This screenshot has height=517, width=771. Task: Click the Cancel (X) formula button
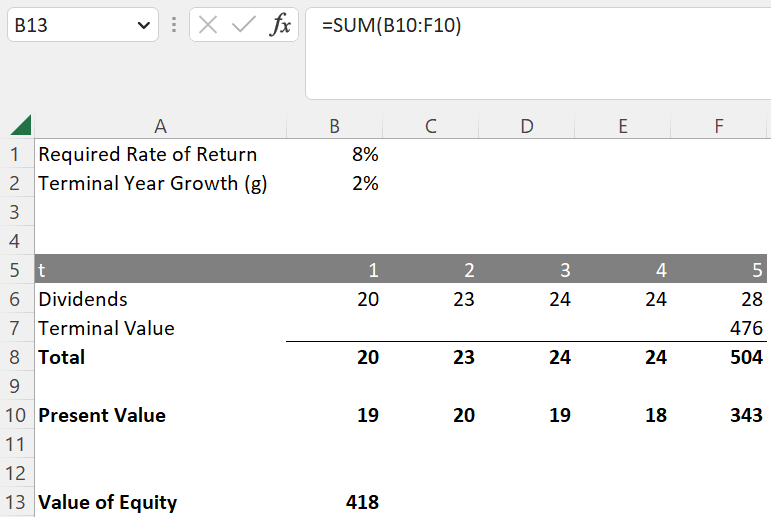[208, 25]
